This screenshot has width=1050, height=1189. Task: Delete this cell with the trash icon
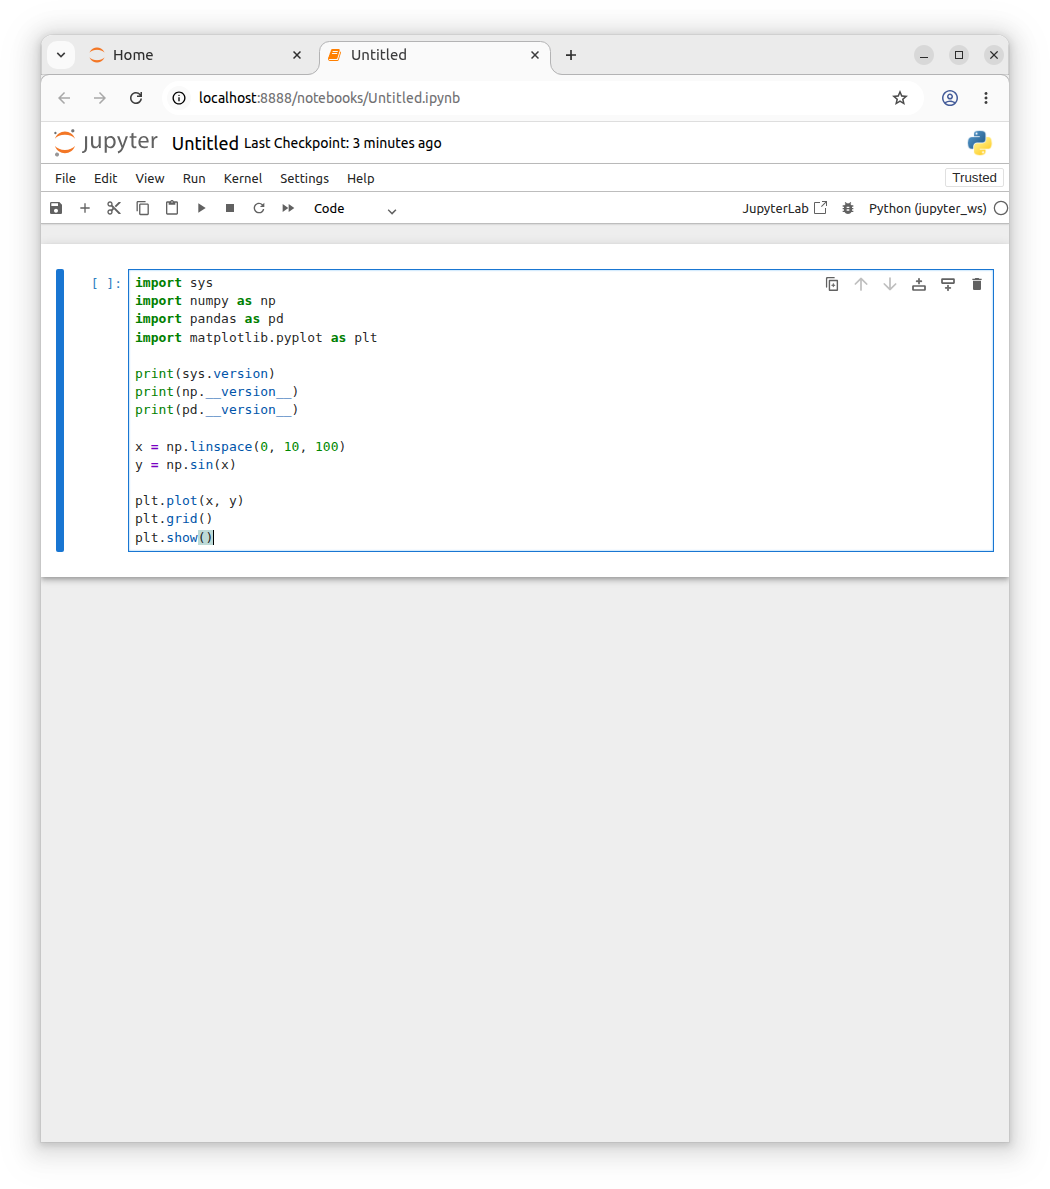coord(976,284)
